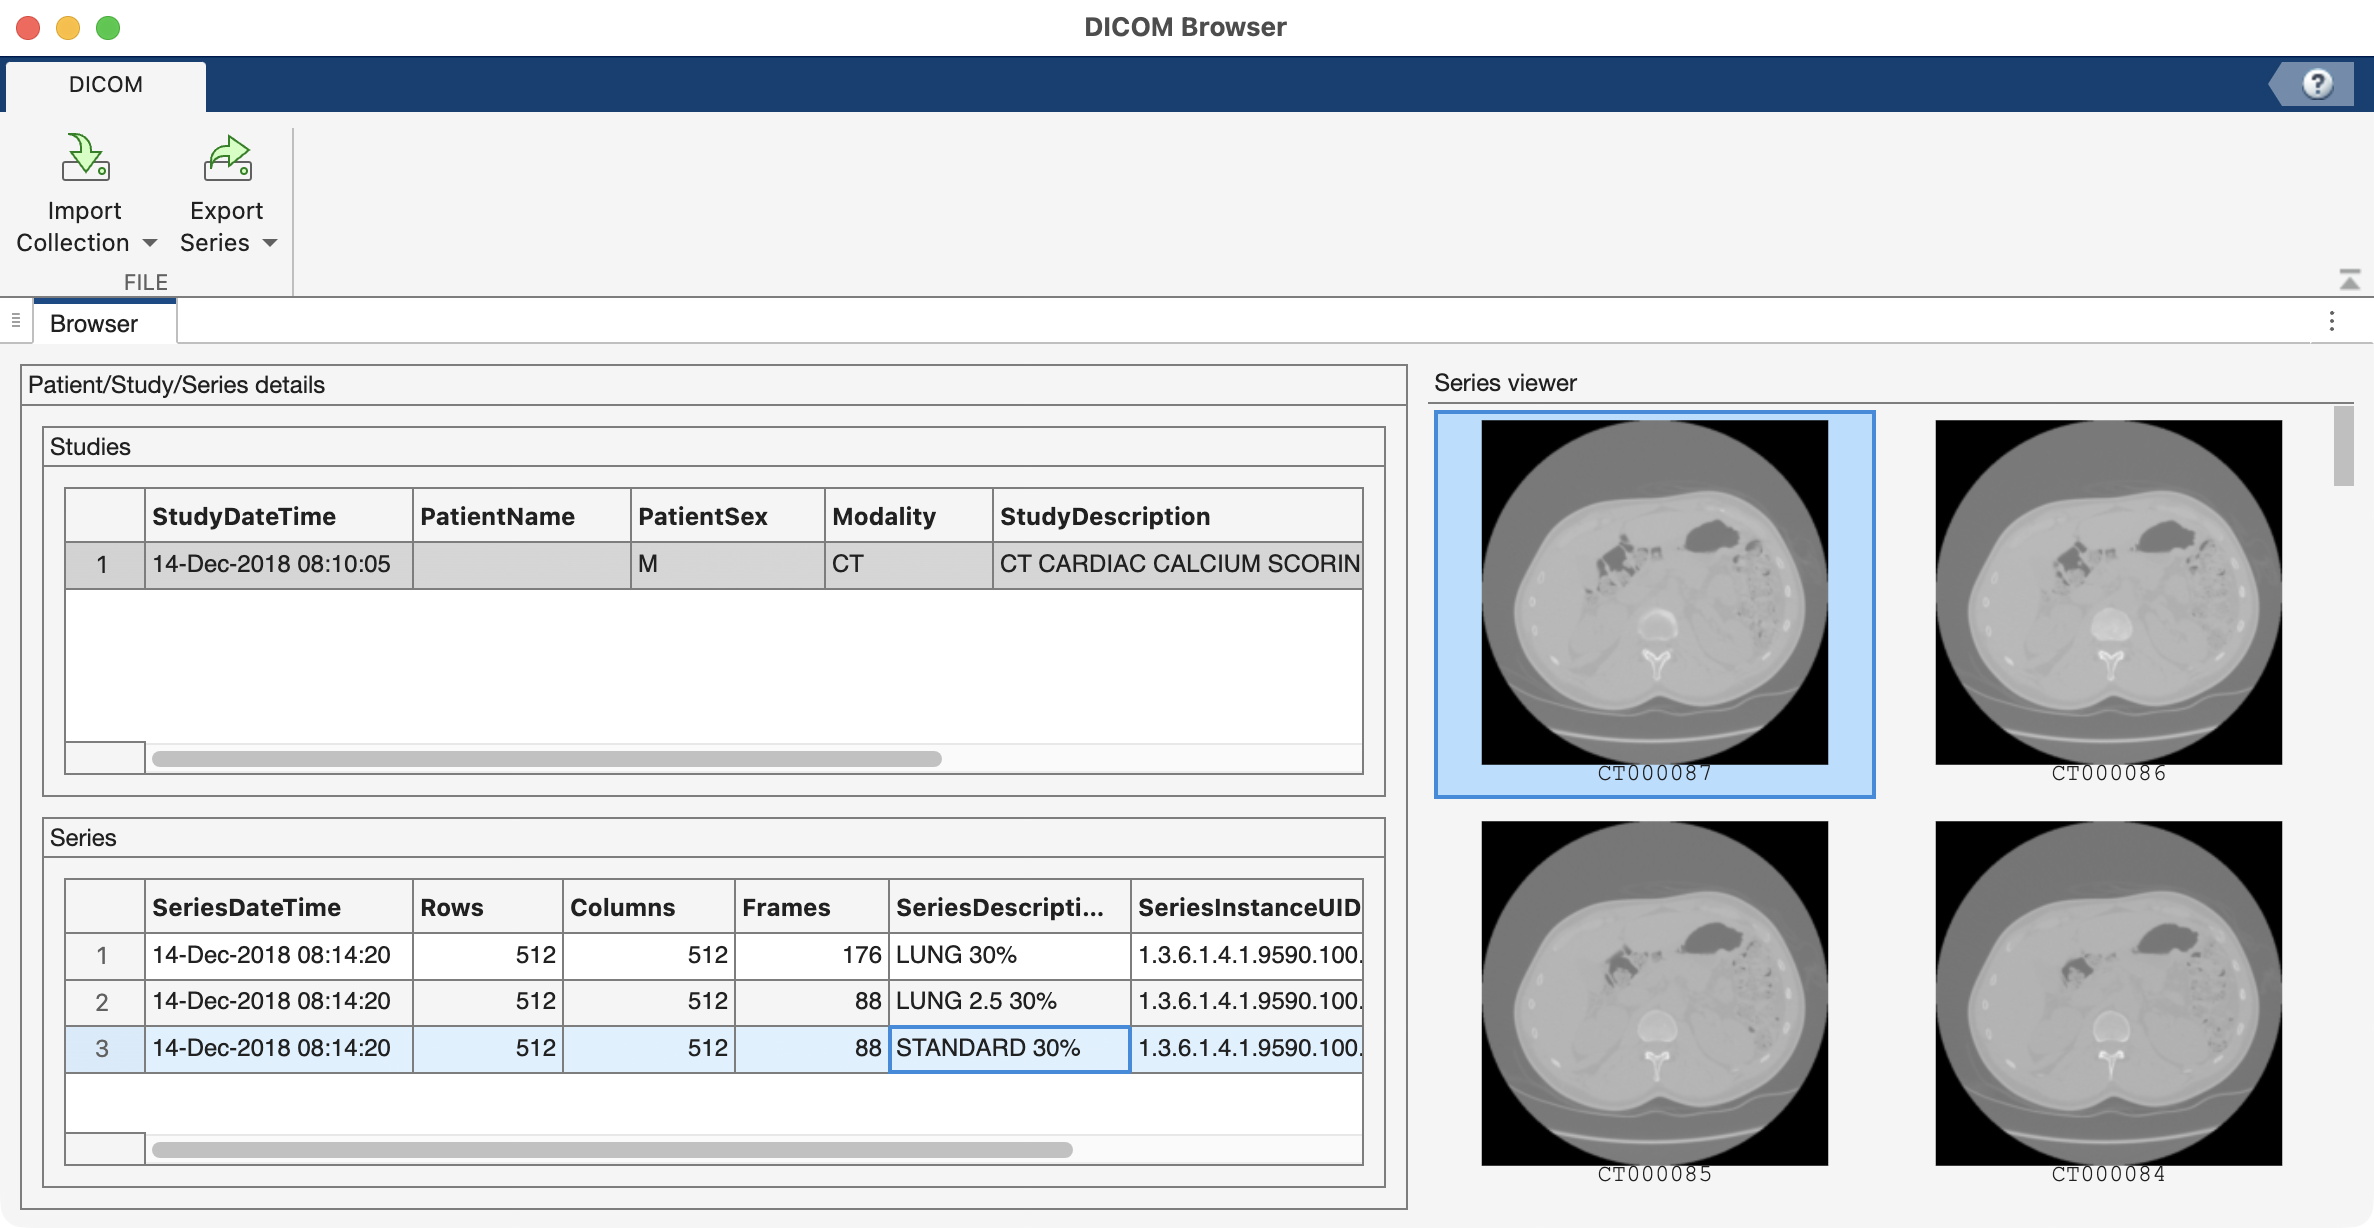Expand the Export Series dropdown arrow
The width and height of the screenshot is (2374, 1228).
click(x=270, y=243)
